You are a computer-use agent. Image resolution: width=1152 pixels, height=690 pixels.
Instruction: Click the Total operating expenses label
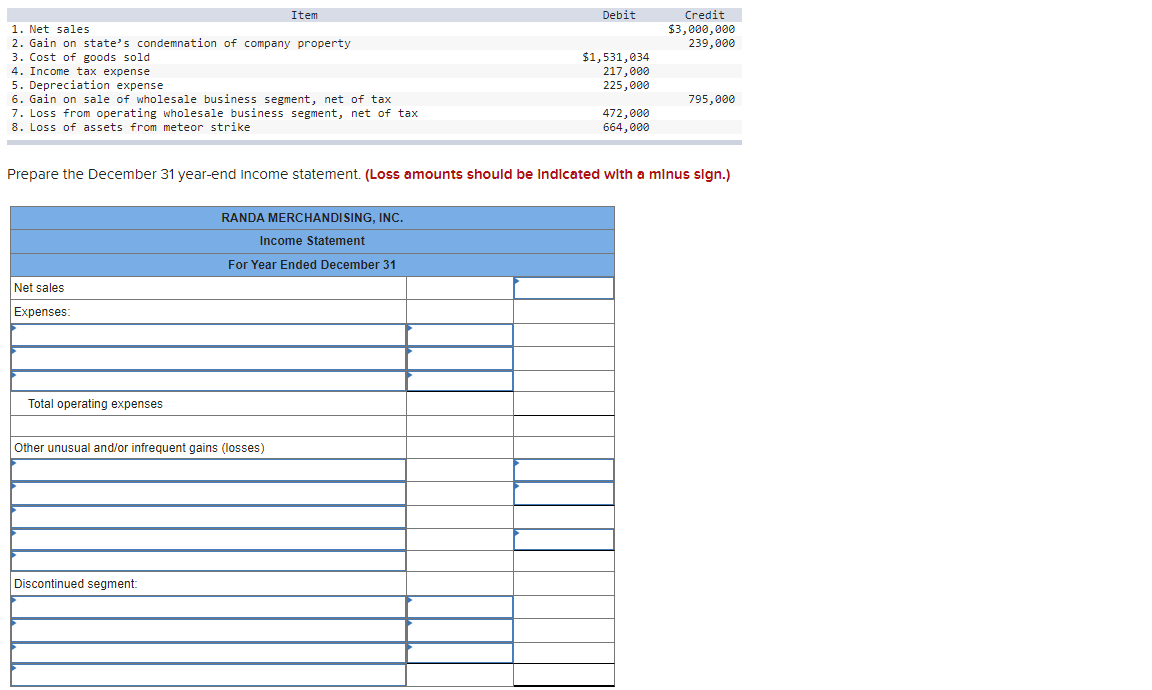click(96, 403)
